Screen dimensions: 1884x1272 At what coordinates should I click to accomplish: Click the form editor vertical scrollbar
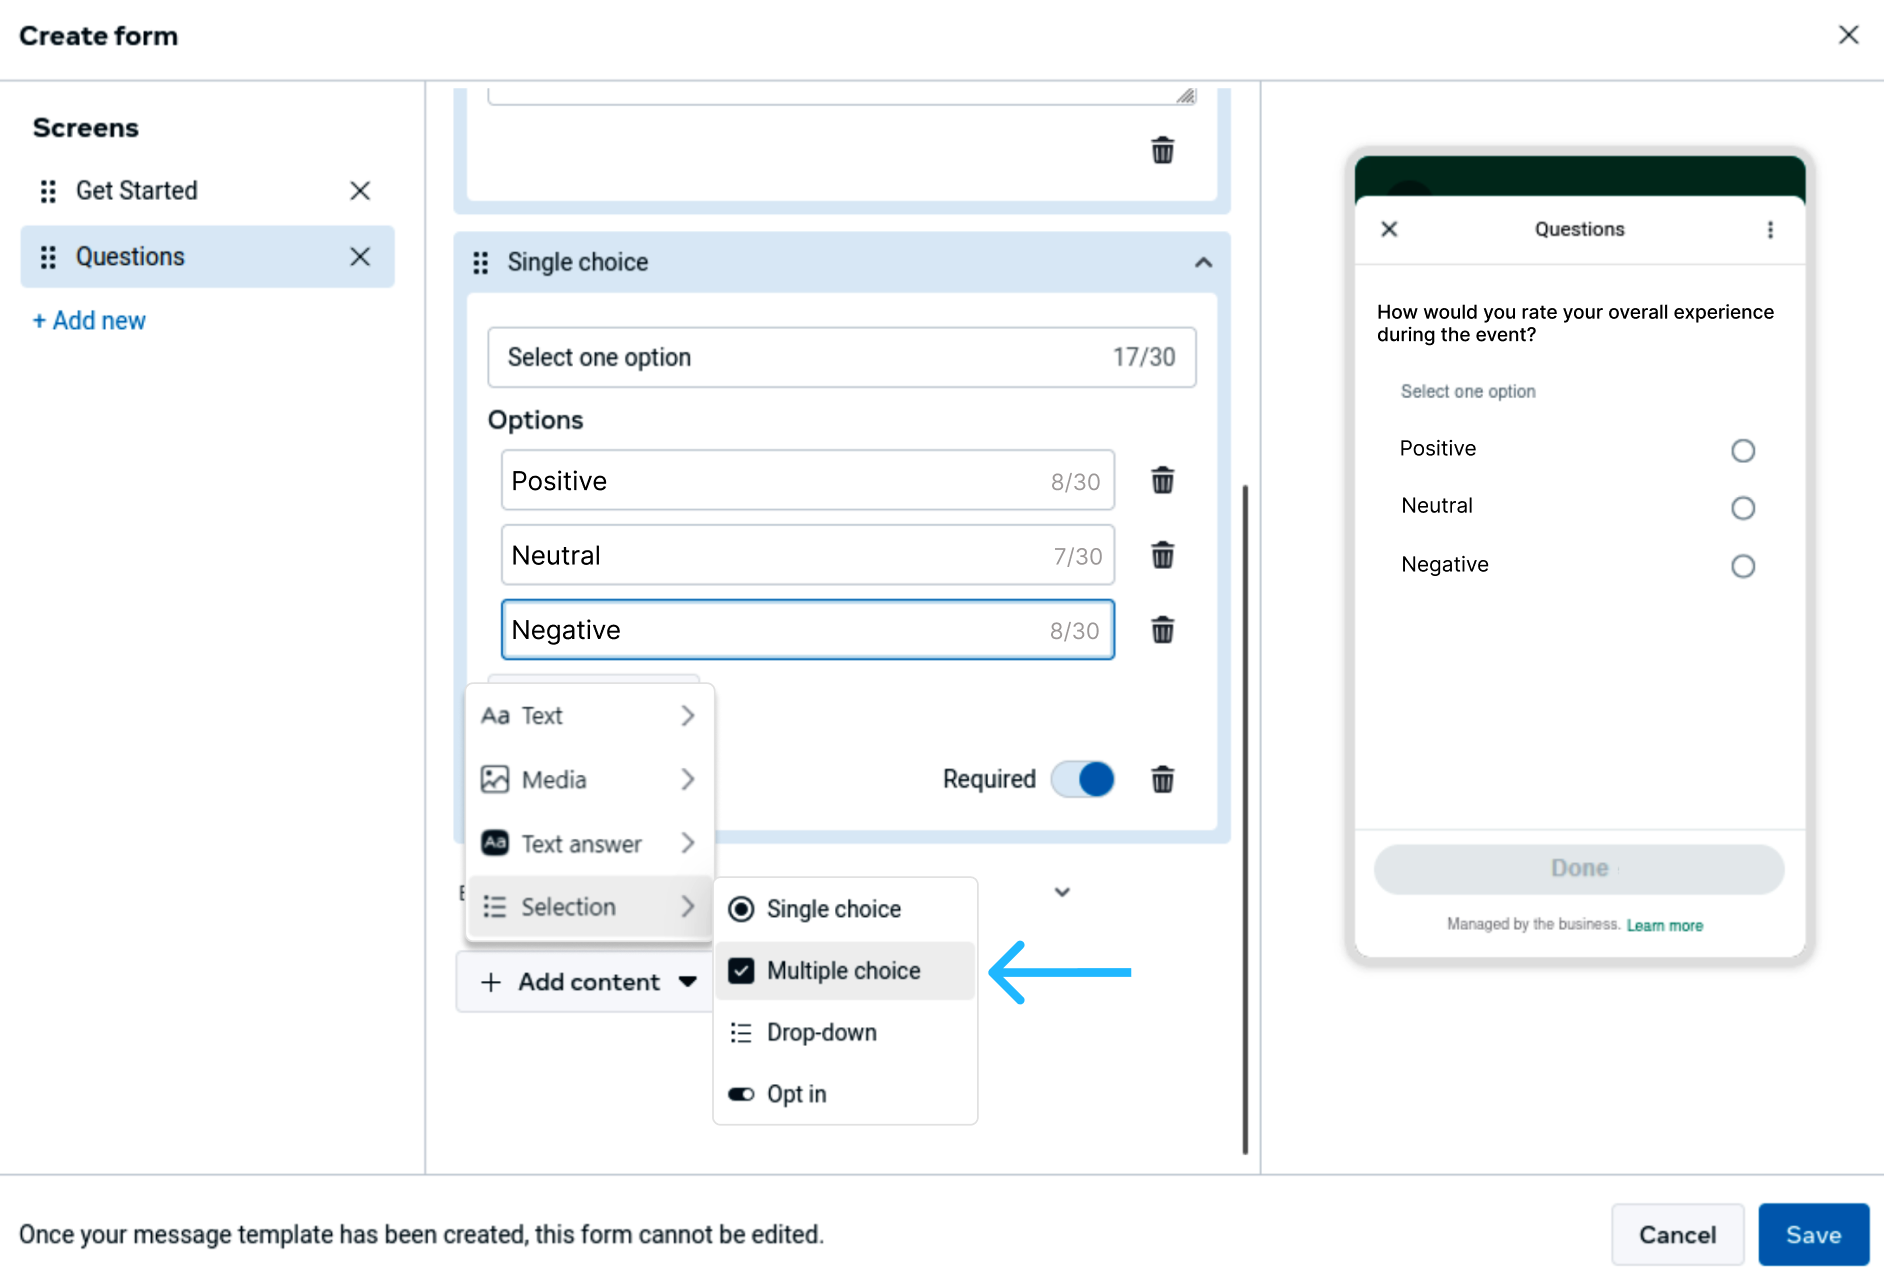pyautogui.click(x=1245, y=818)
